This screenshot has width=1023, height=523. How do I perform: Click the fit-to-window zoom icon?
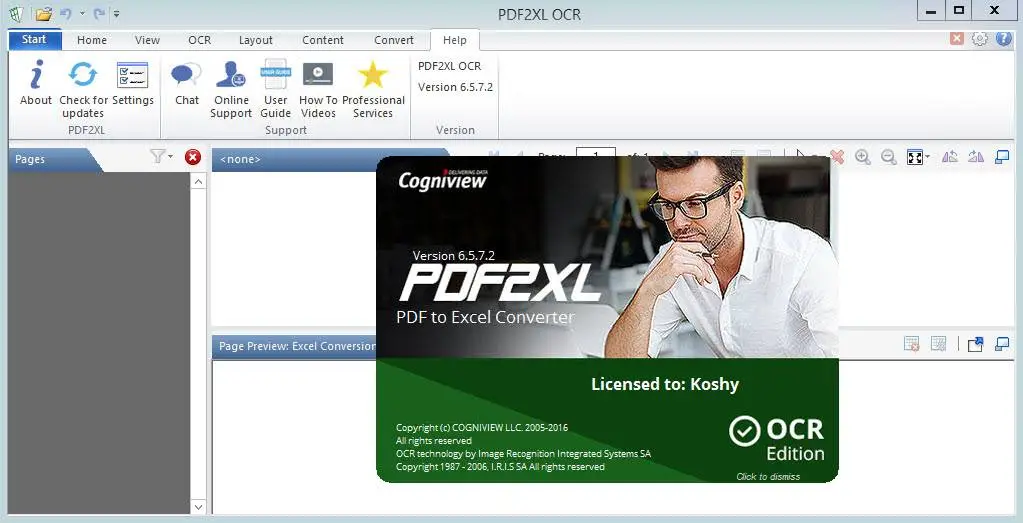[x=915, y=157]
